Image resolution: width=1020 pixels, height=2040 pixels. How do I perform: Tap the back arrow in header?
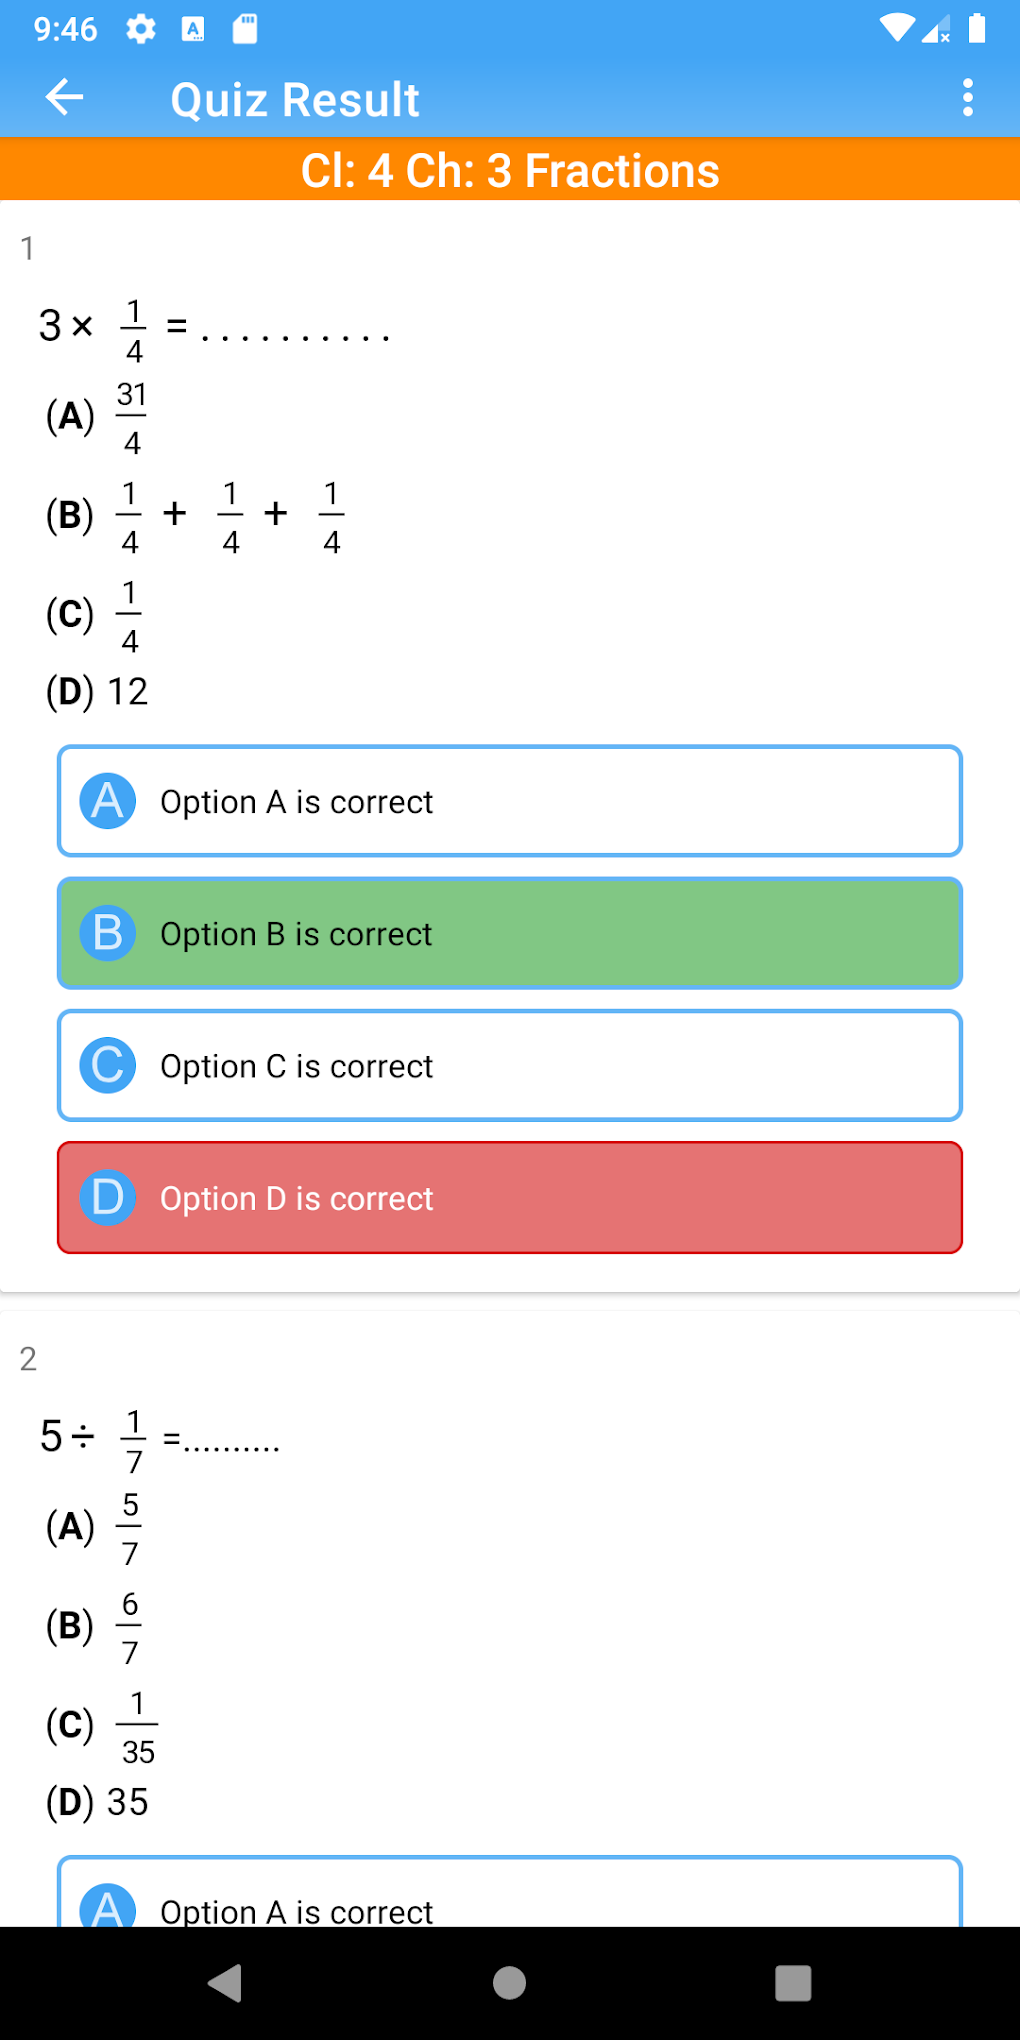tap(65, 98)
